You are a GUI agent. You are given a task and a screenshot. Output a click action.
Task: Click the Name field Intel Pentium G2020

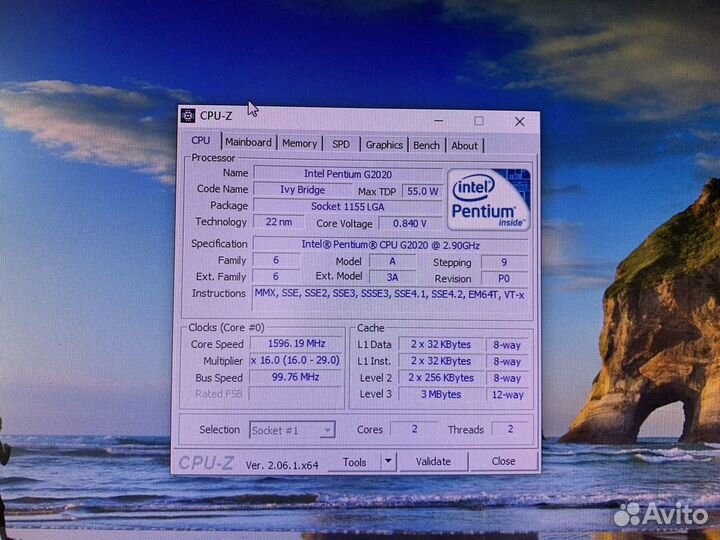pyautogui.click(x=348, y=174)
